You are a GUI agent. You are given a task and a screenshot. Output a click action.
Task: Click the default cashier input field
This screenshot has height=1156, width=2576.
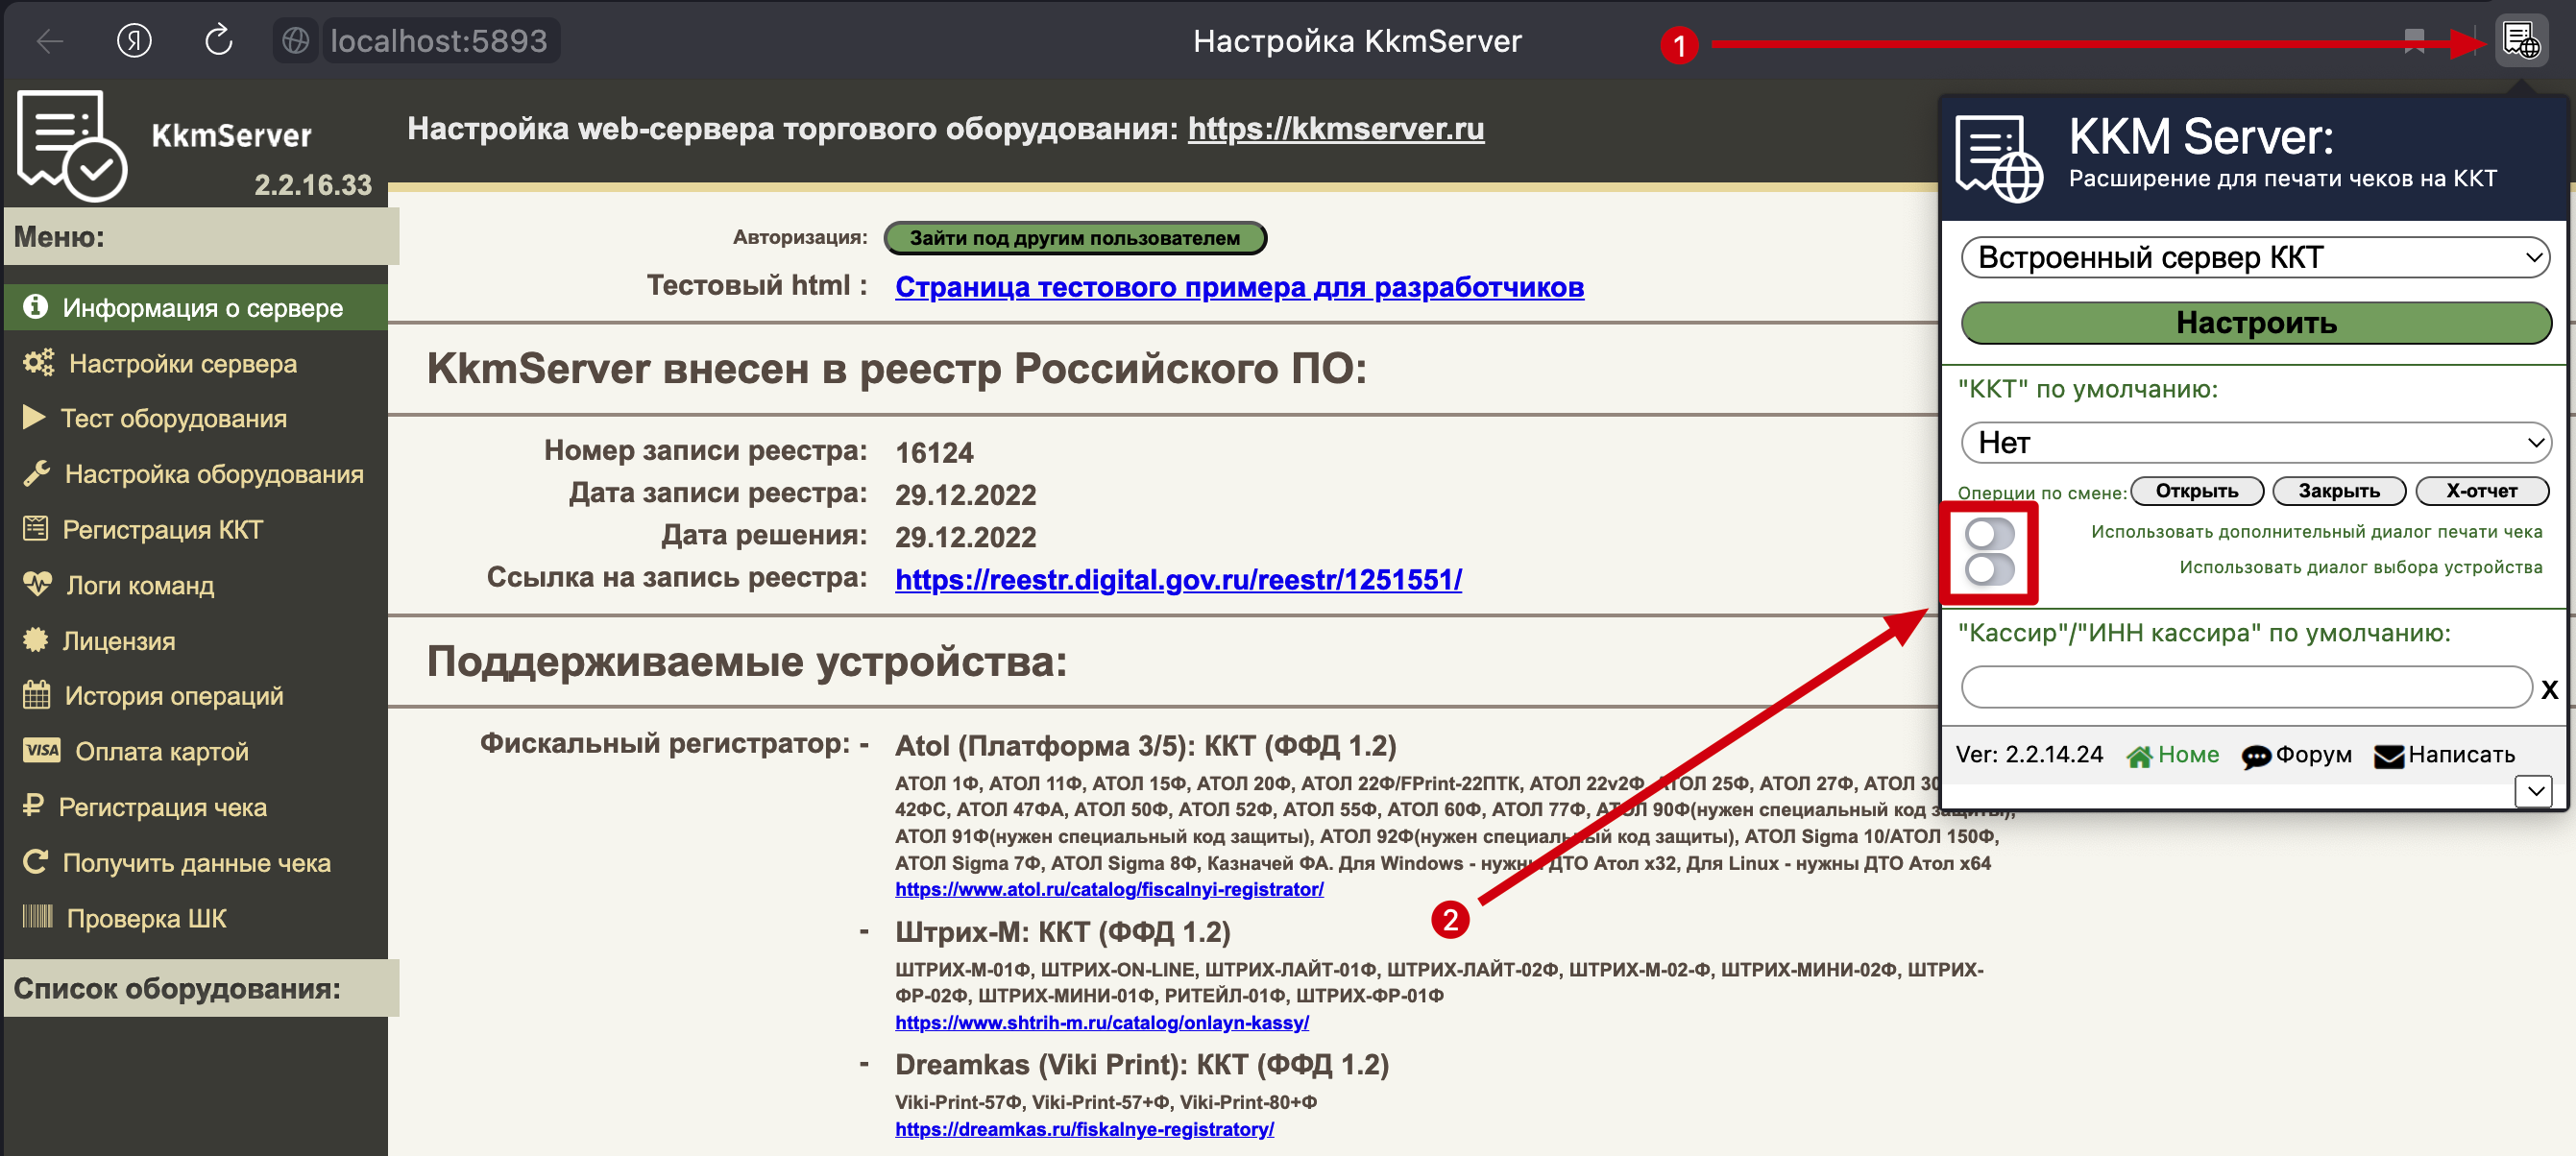coord(2246,687)
